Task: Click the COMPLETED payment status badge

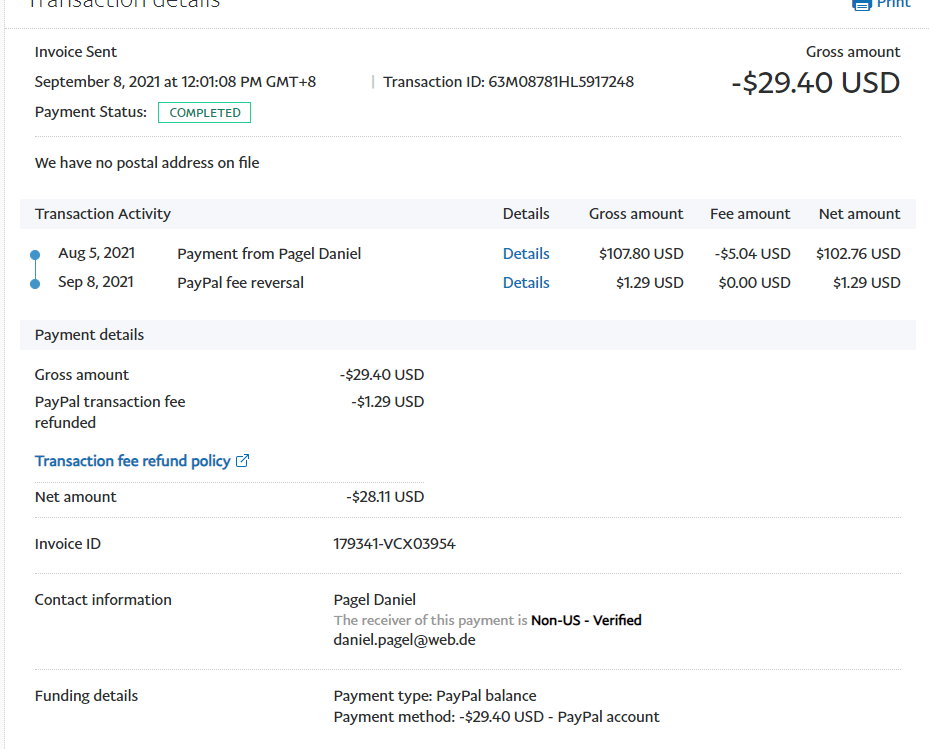Action: click(204, 113)
